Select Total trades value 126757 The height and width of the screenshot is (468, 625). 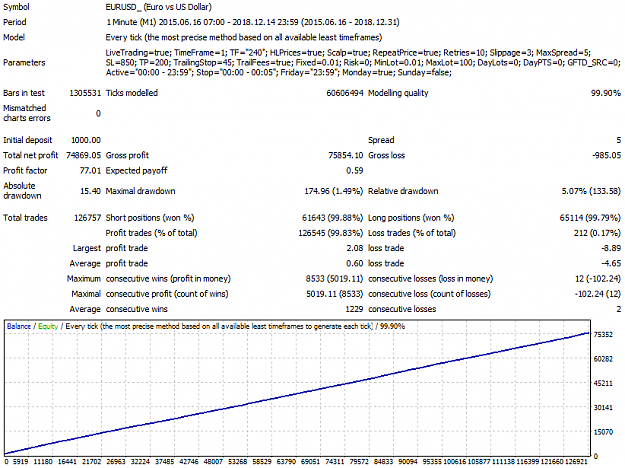[87, 218]
